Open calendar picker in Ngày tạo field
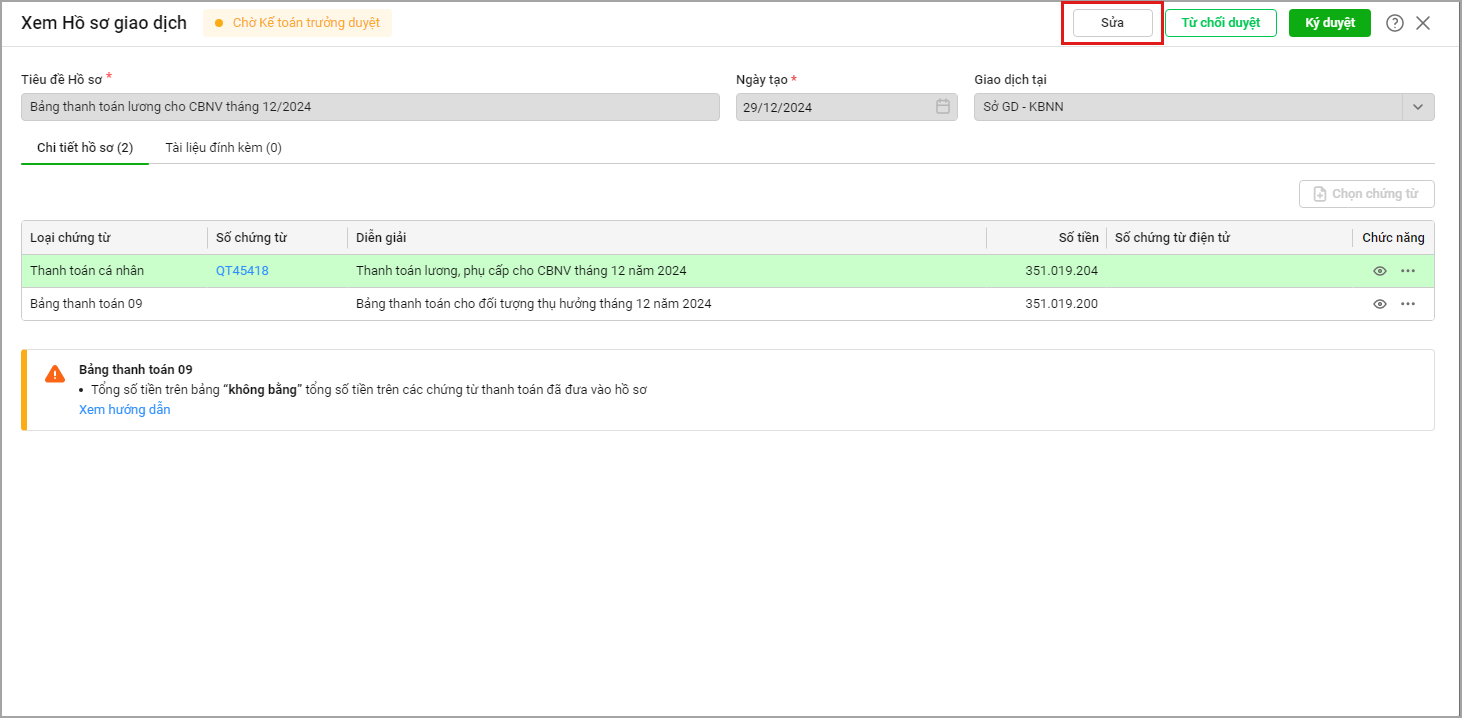The width and height of the screenshot is (1462, 718). click(x=942, y=107)
